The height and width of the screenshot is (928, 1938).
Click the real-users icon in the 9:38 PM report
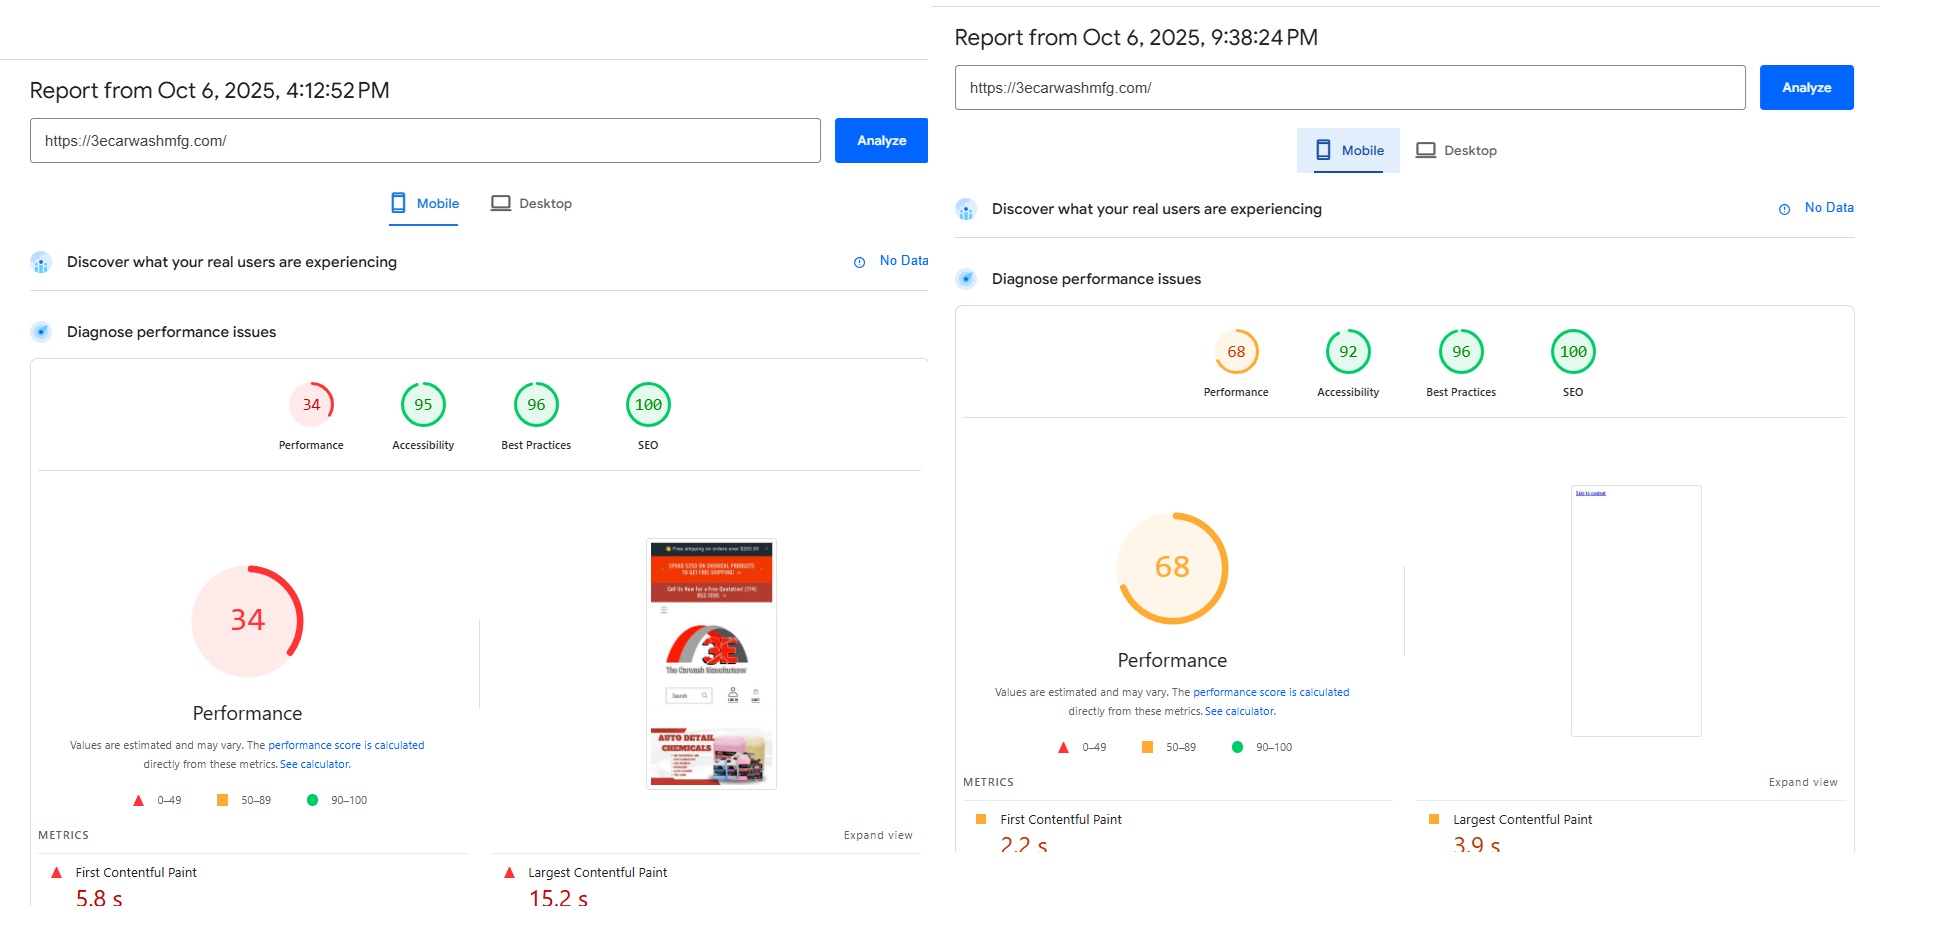coord(966,209)
